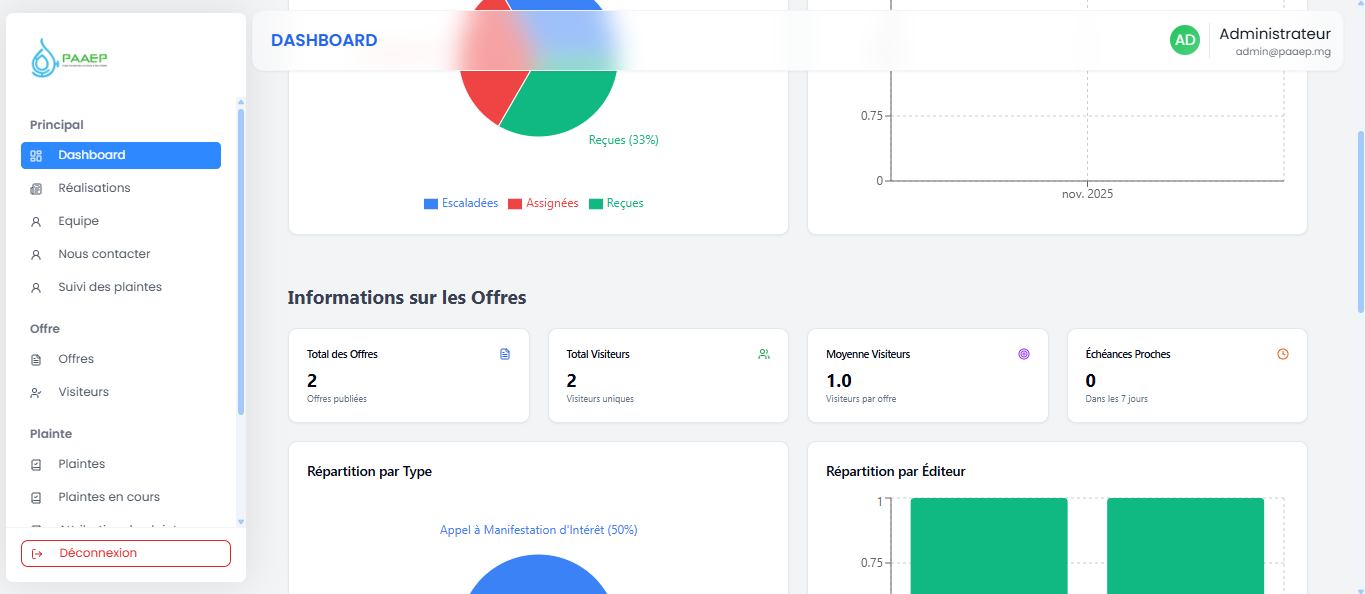Click the Visiteurs par offre caption

861,399
